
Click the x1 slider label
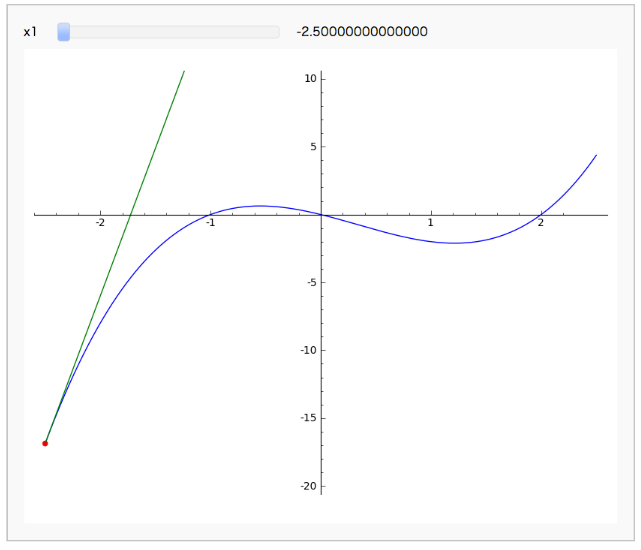[x=30, y=32]
